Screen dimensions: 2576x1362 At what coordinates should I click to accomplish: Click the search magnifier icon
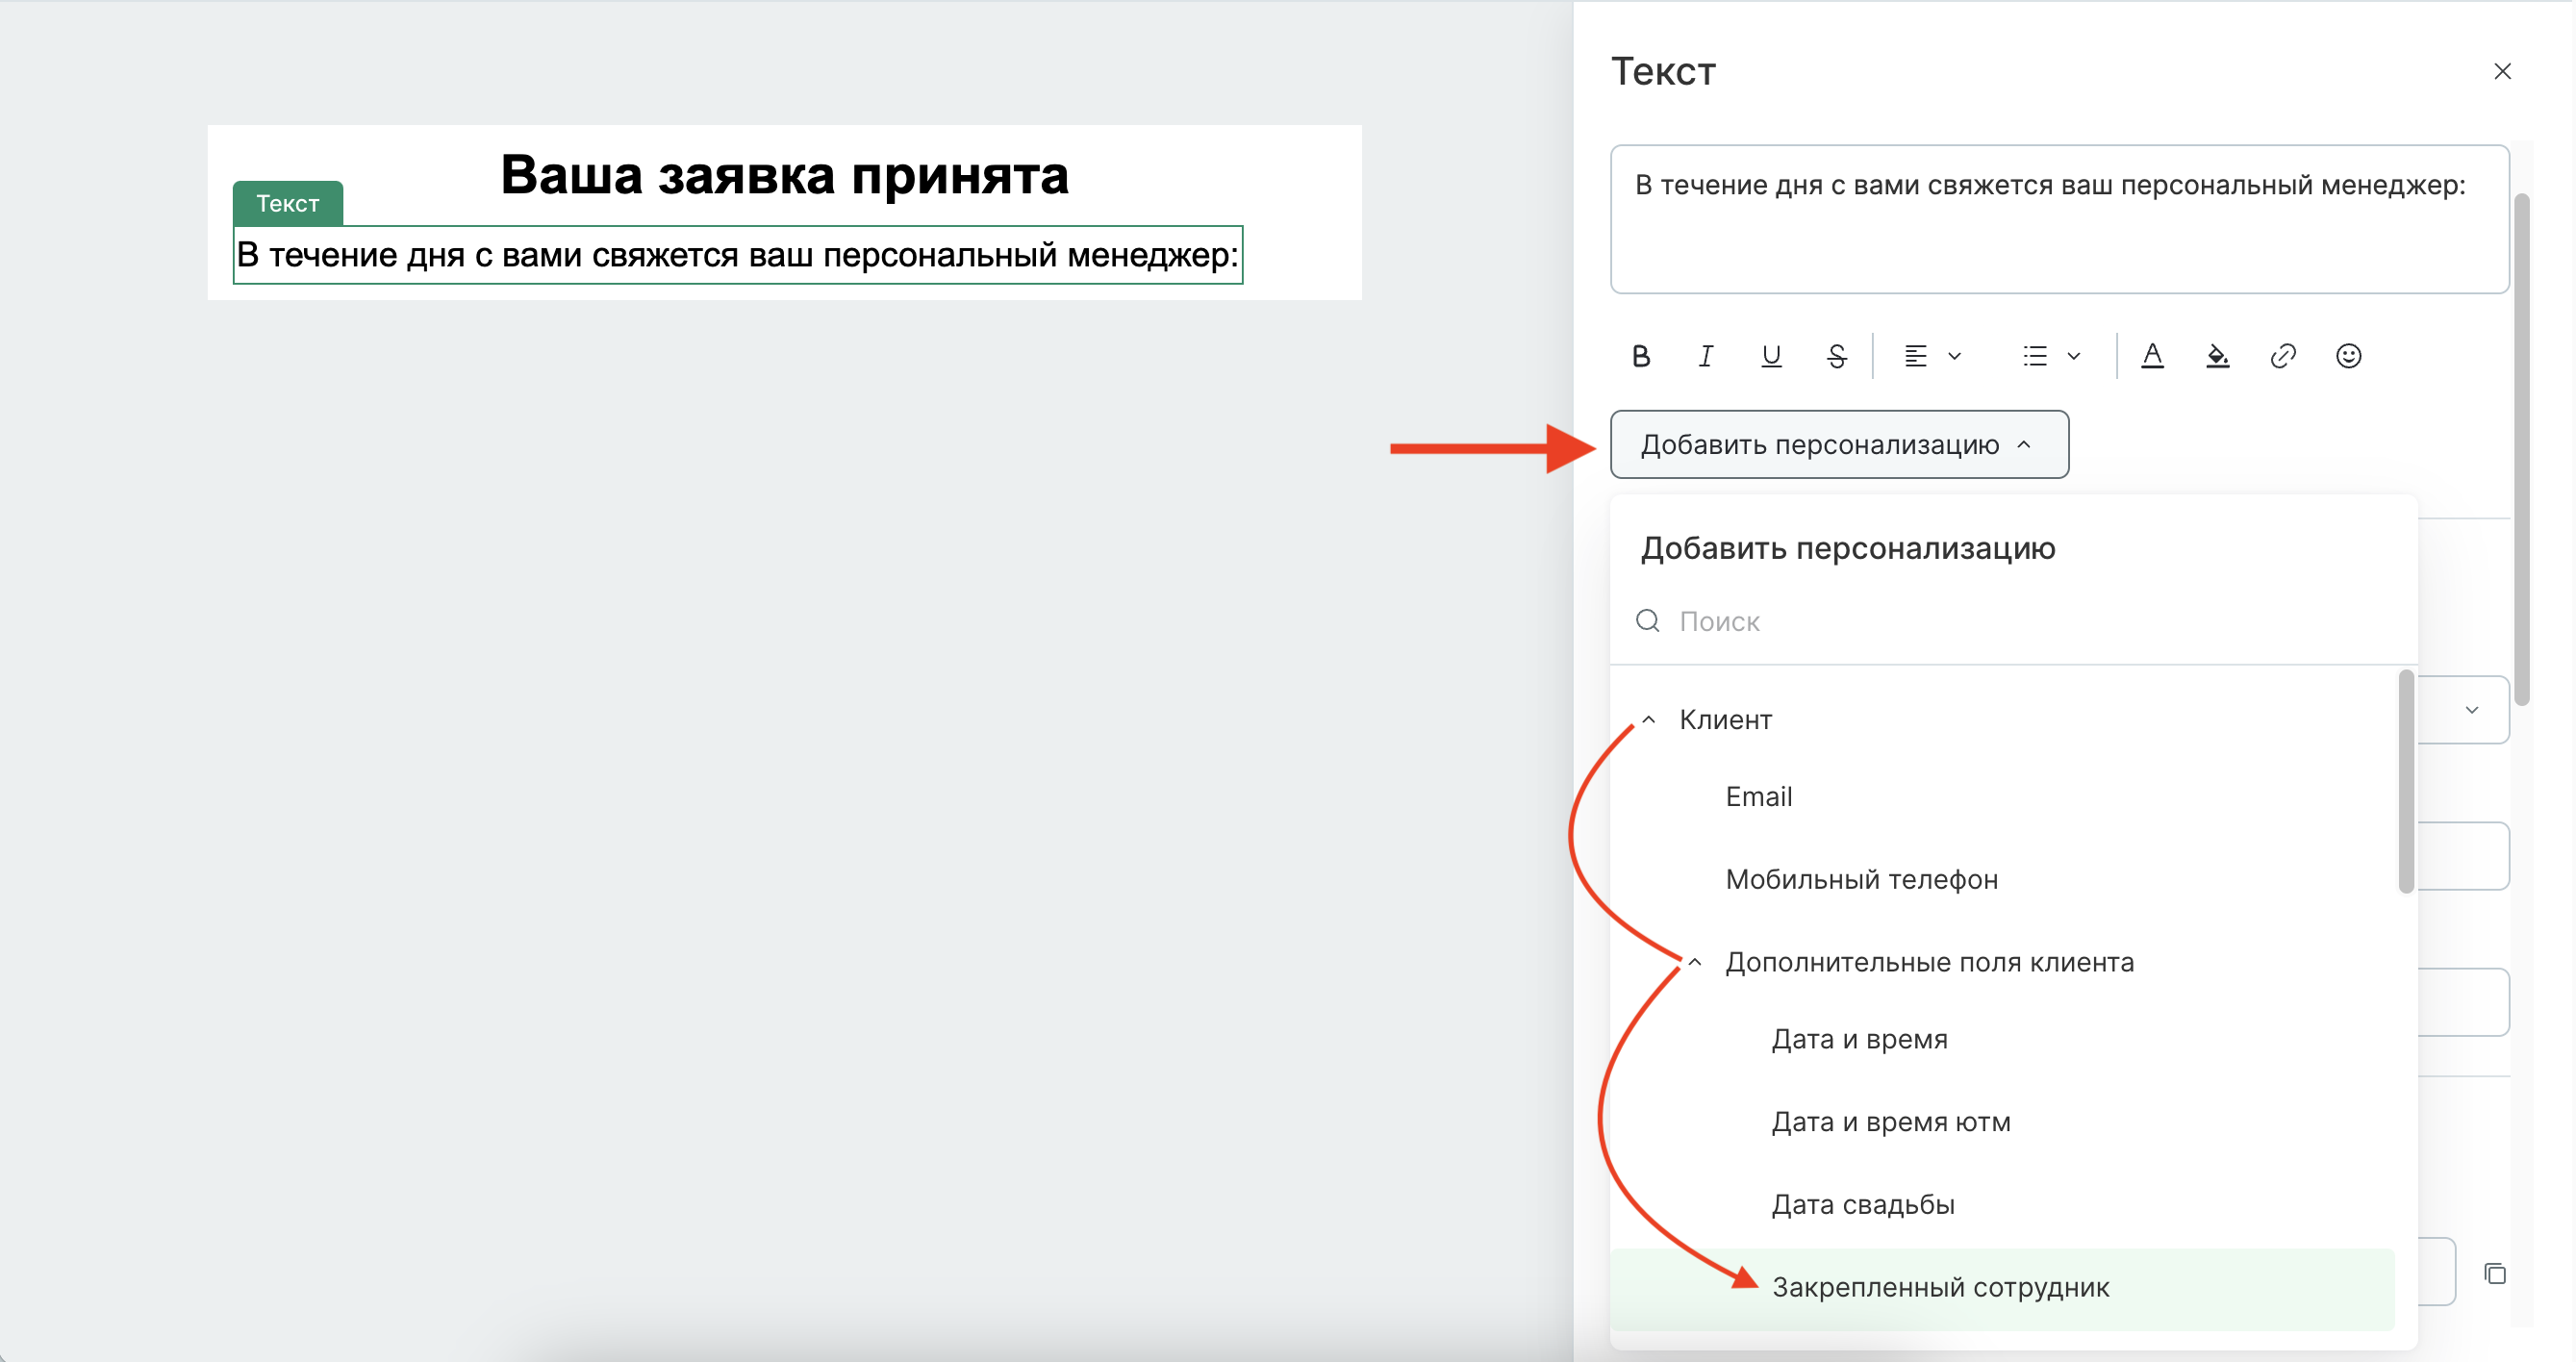click(1648, 621)
